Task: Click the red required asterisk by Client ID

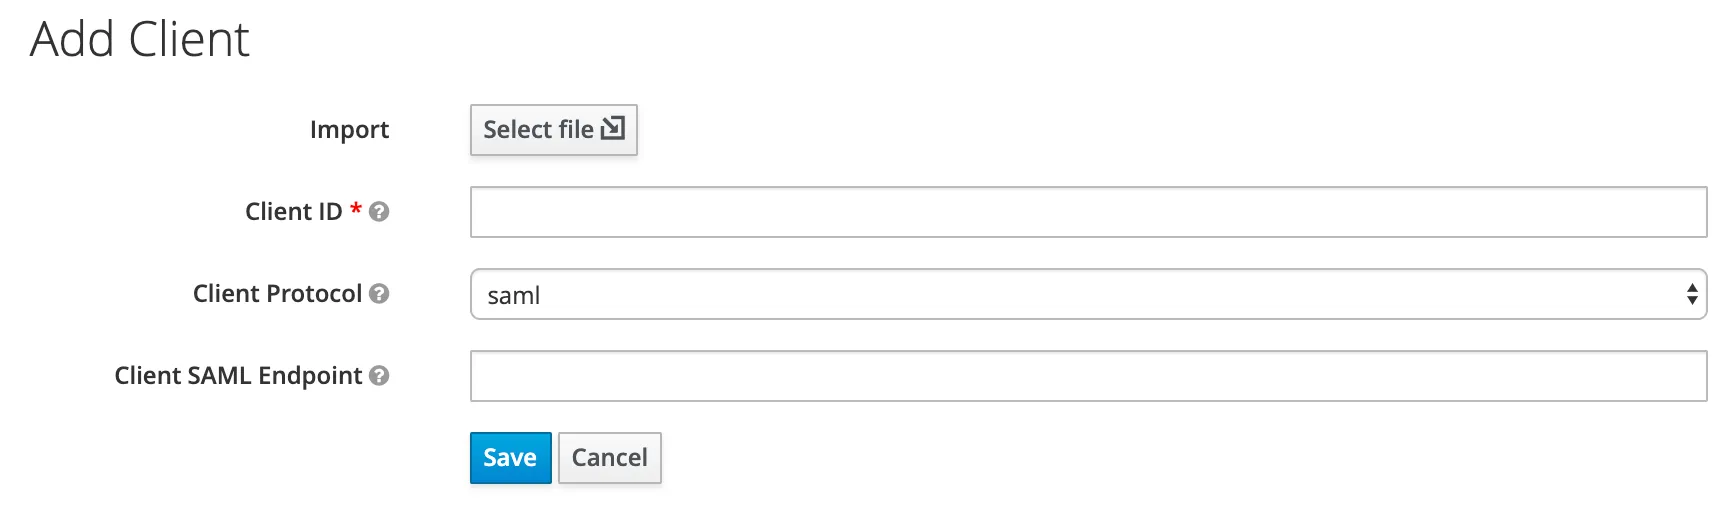Action: (355, 210)
